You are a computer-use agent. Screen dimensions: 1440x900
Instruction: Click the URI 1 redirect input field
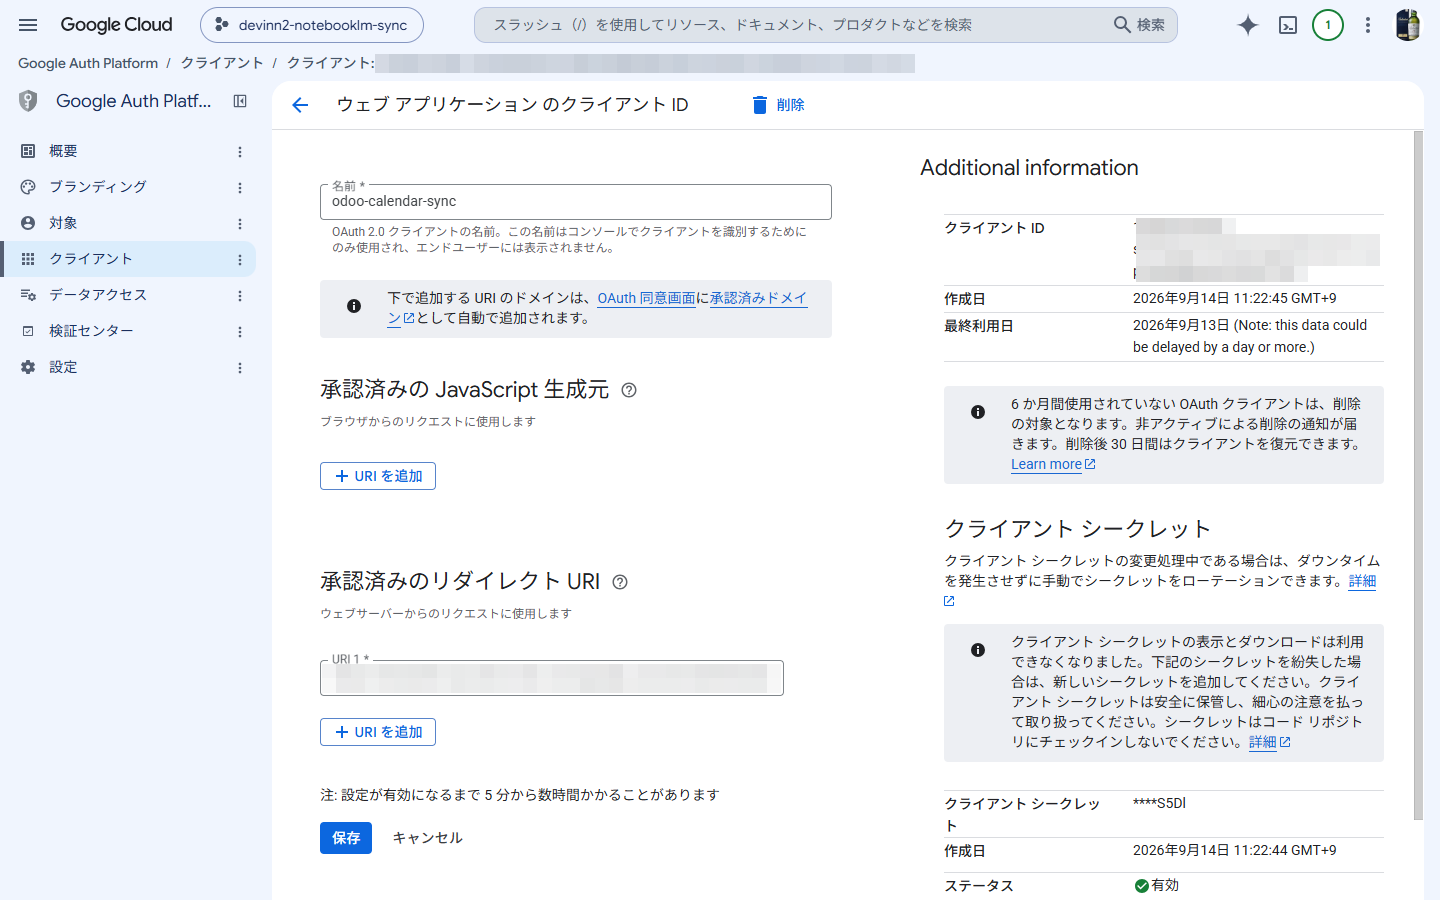click(x=552, y=678)
